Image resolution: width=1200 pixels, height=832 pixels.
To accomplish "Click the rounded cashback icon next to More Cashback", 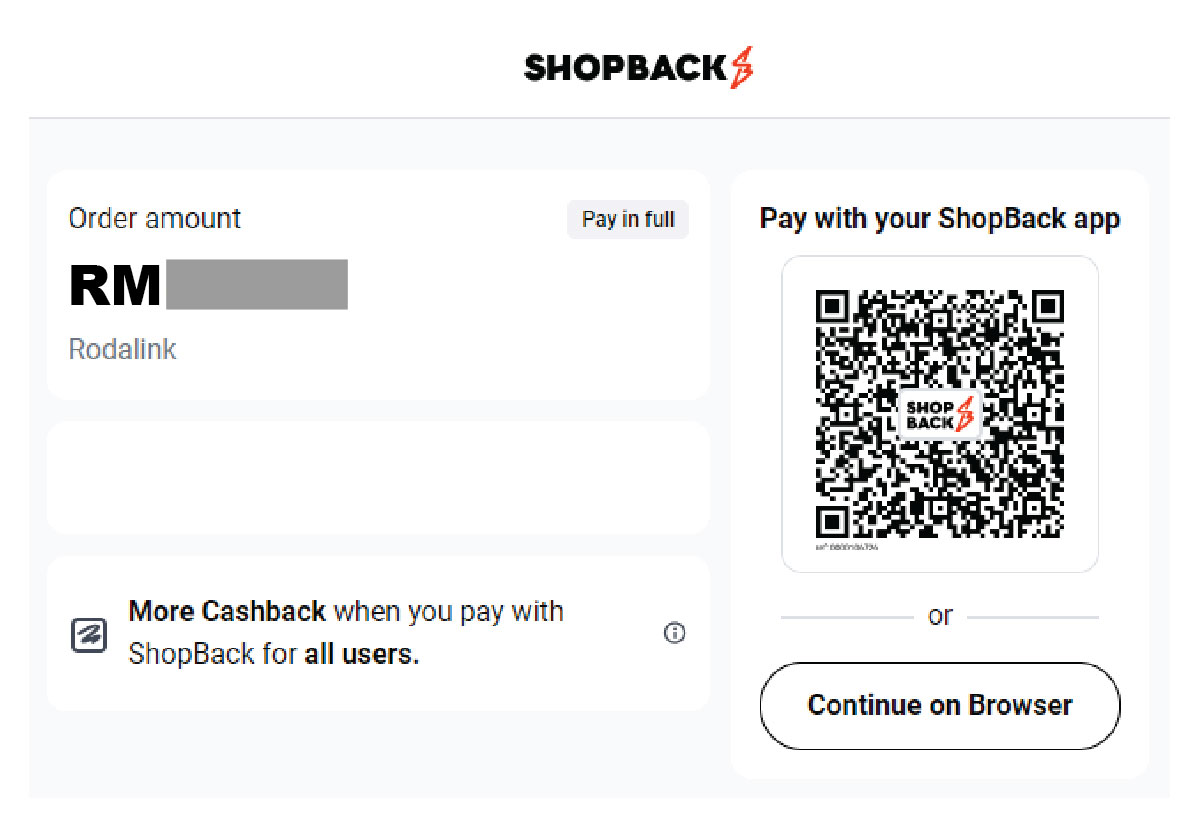I will pos(89,634).
